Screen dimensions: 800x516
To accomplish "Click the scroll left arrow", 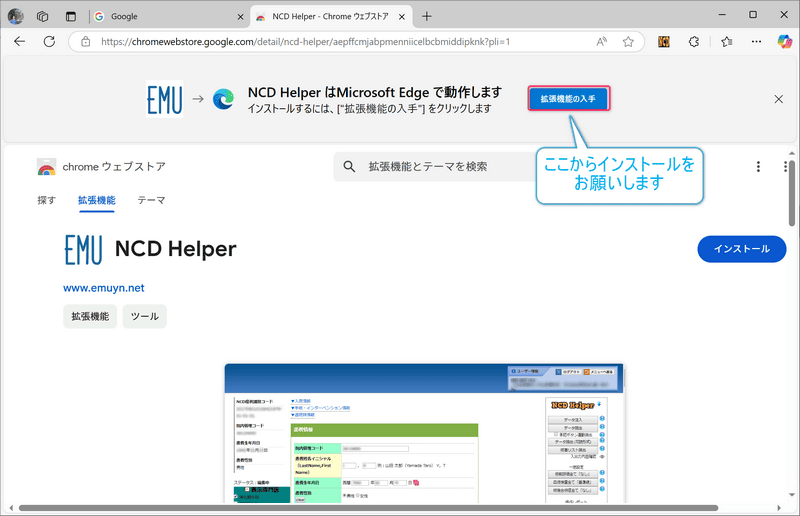I will pos(11,508).
